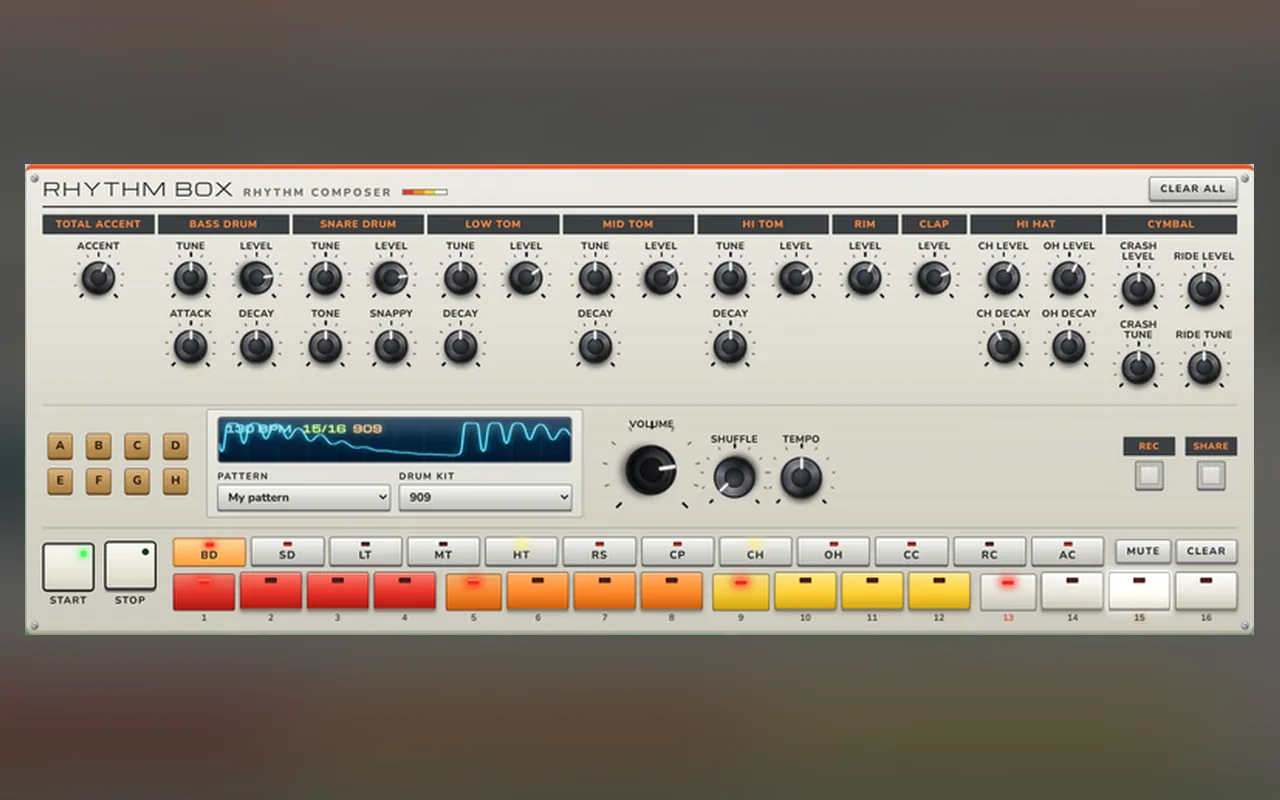Click the STOP playback pad

coord(131,566)
